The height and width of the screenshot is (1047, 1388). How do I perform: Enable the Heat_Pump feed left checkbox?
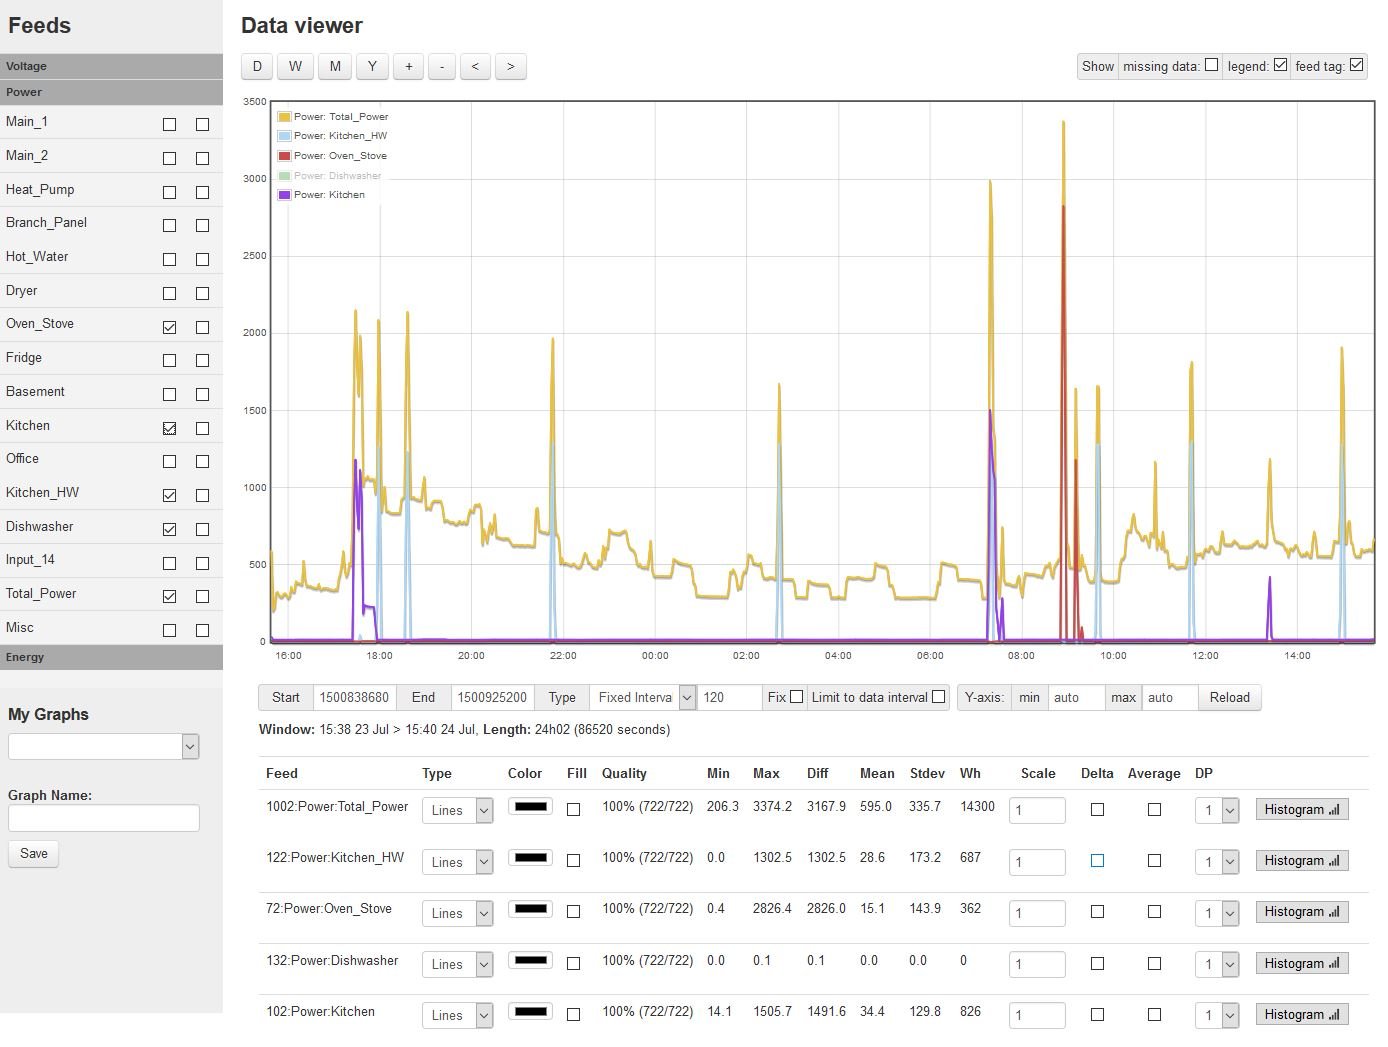coord(169,192)
